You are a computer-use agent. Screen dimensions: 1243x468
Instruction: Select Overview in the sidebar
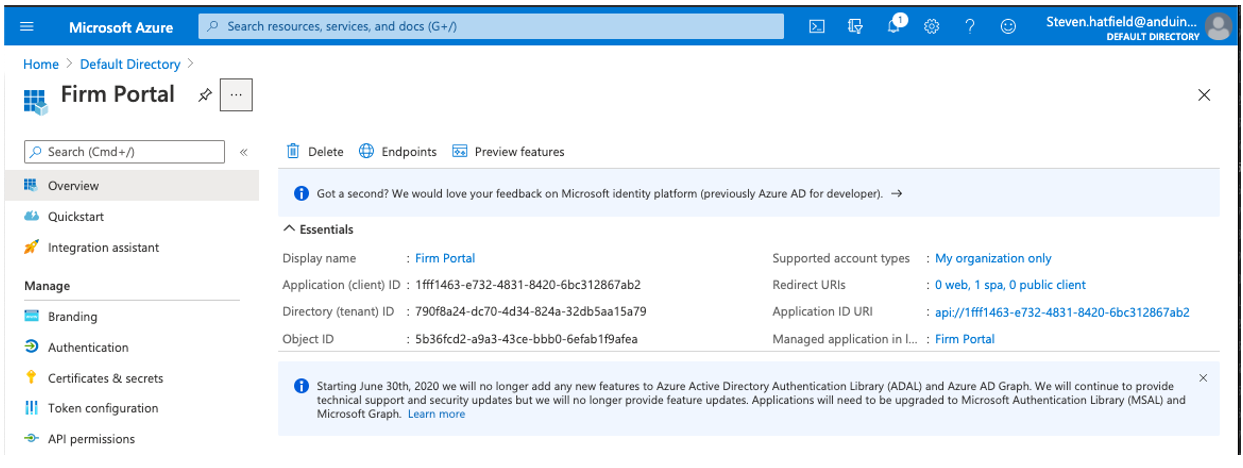click(131, 186)
